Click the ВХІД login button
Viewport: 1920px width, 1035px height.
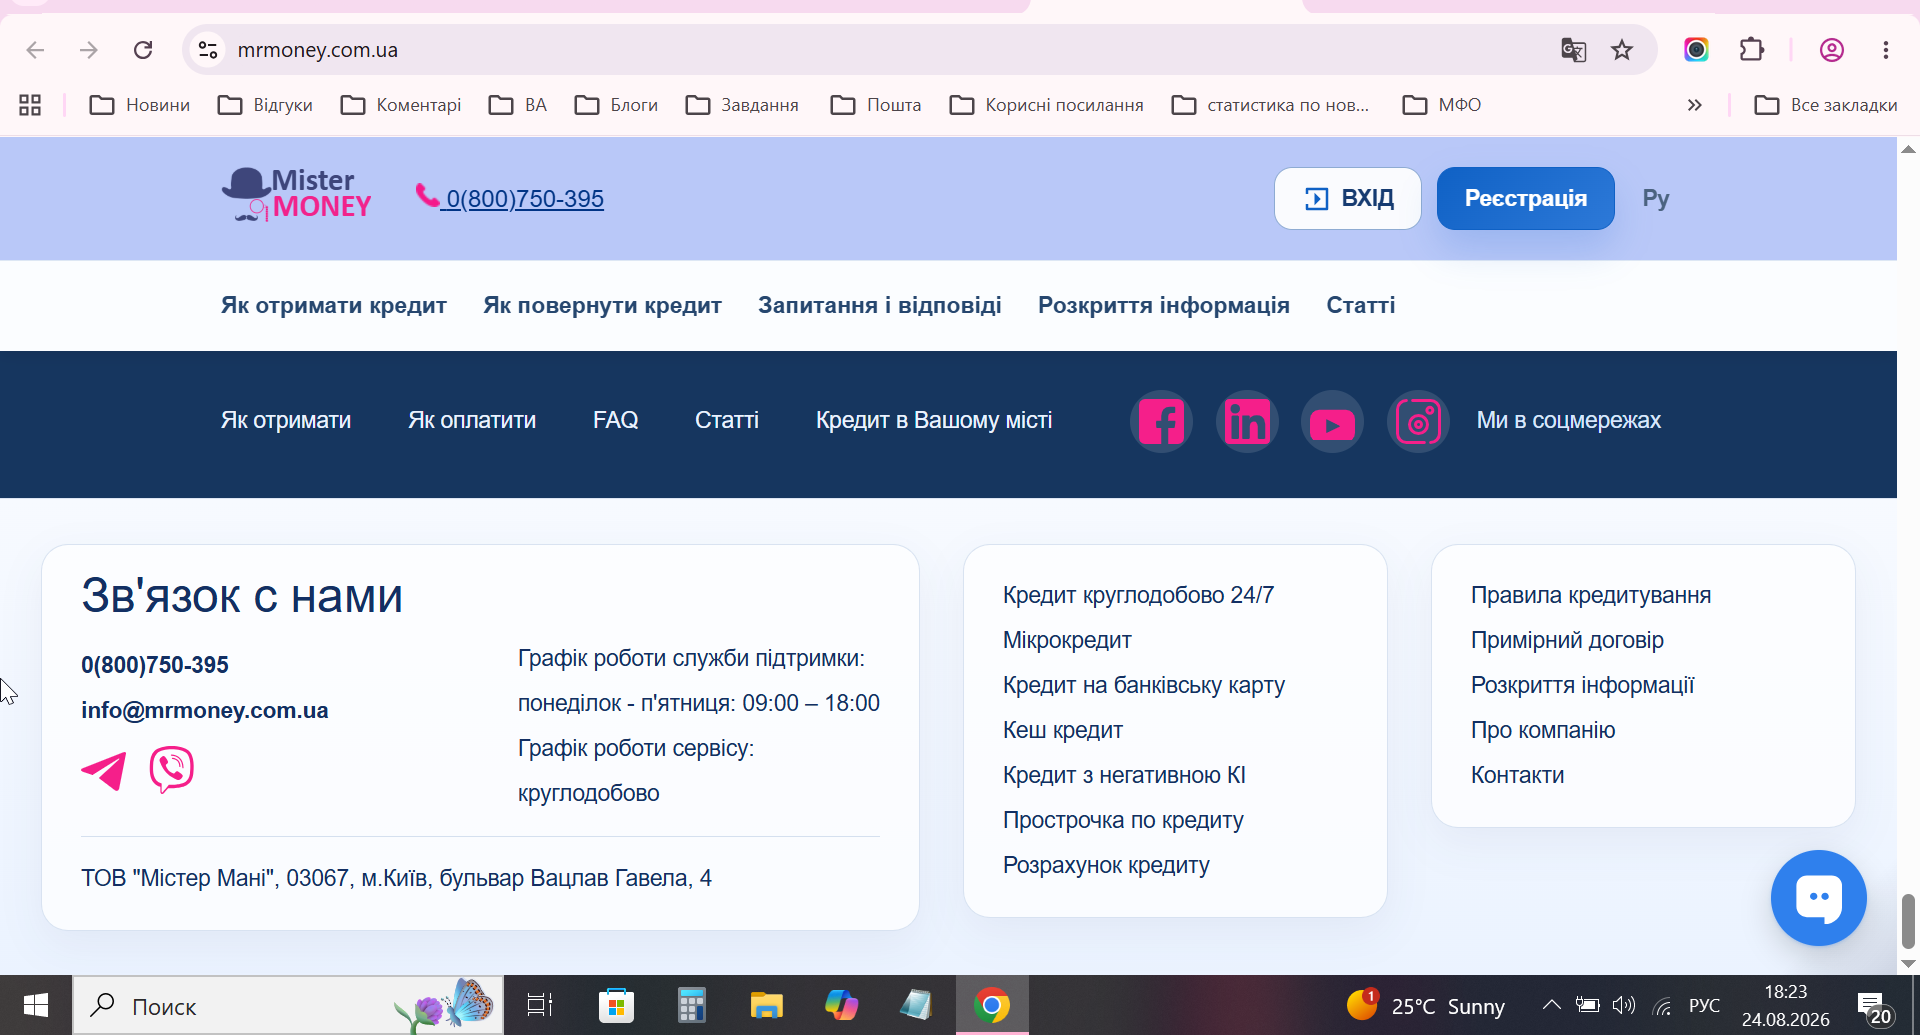coord(1347,198)
